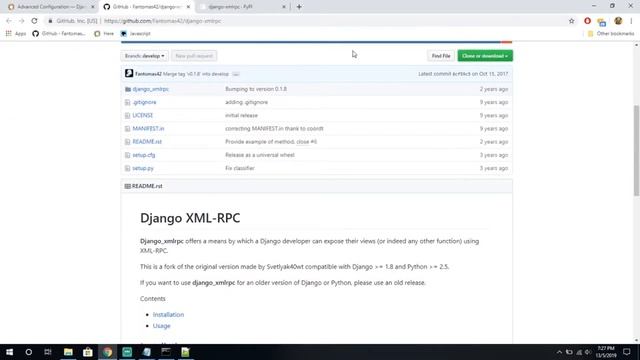
Task: Expand the Clone or download dropdown
Action: pos(485,56)
